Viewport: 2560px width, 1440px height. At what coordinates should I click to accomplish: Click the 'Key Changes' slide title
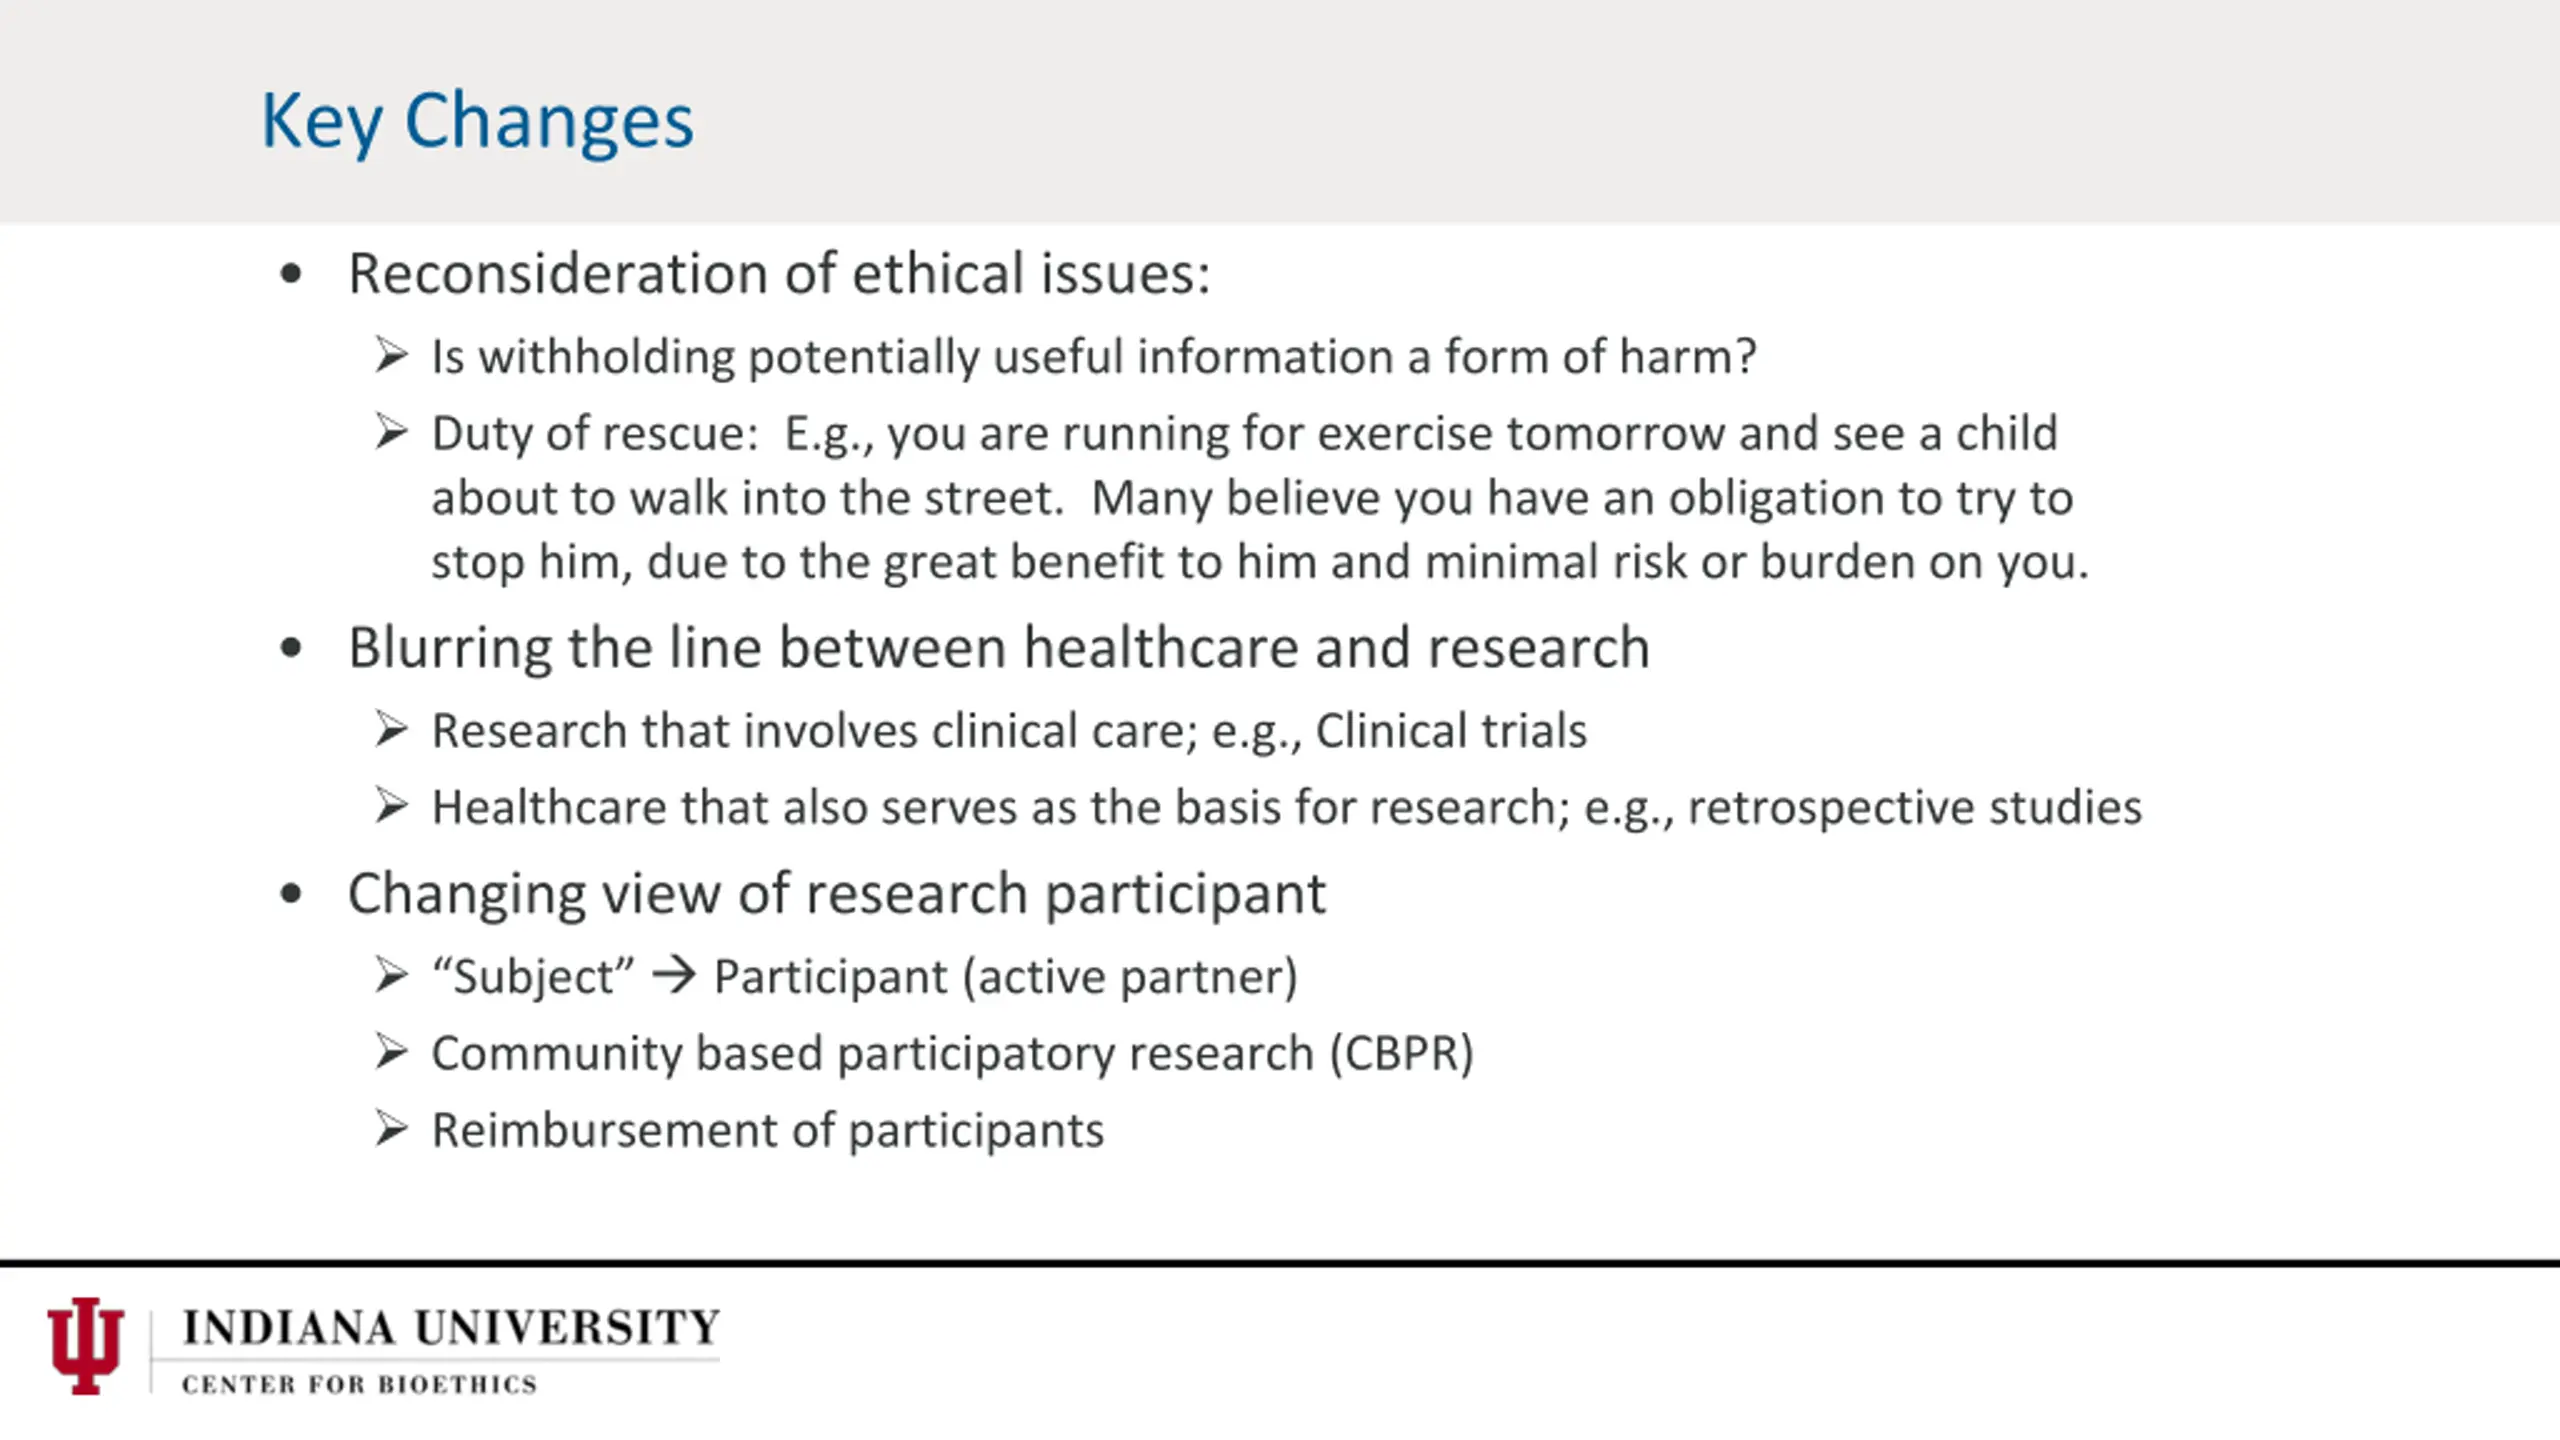[x=477, y=122]
